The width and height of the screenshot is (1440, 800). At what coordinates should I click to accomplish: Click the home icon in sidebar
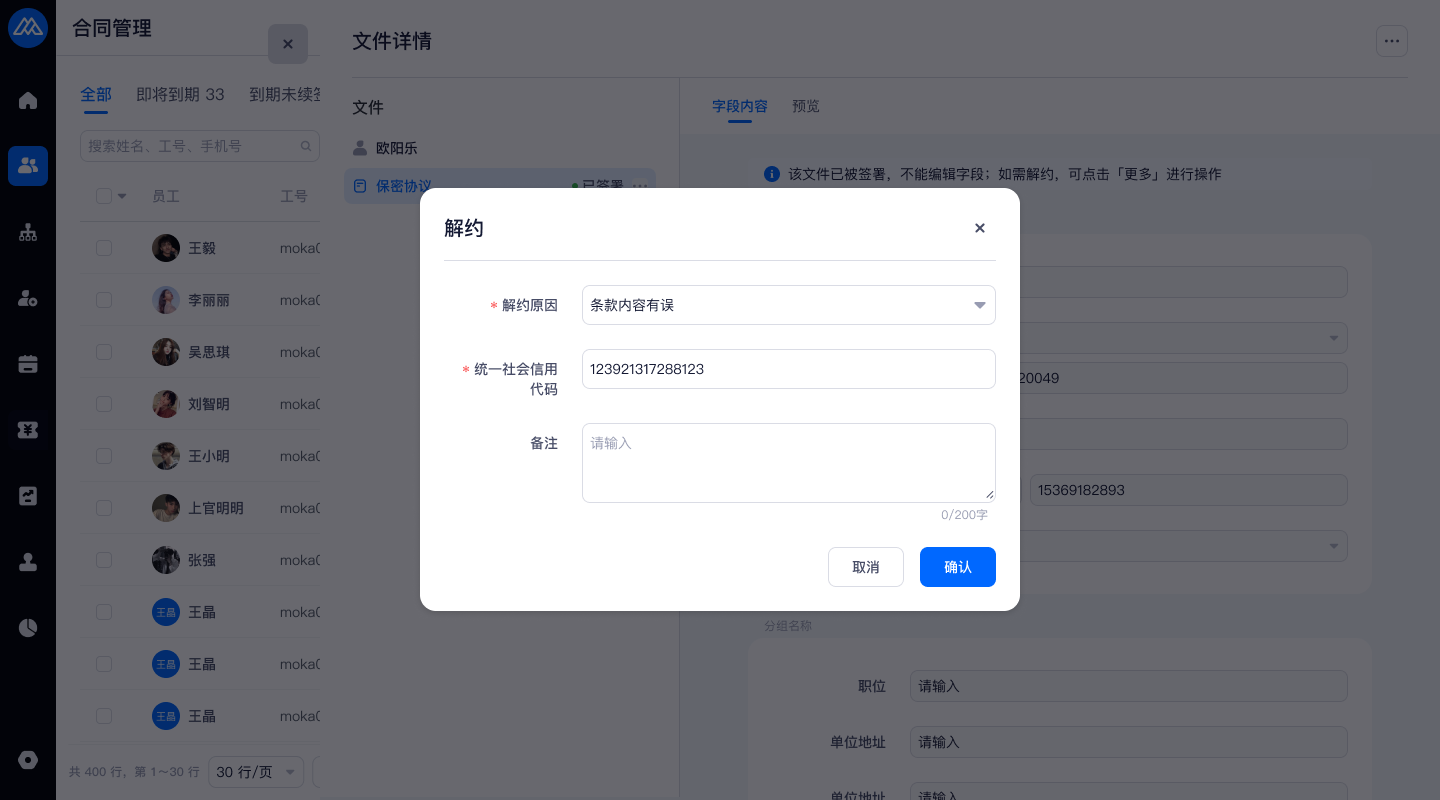click(x=28, y=100)
